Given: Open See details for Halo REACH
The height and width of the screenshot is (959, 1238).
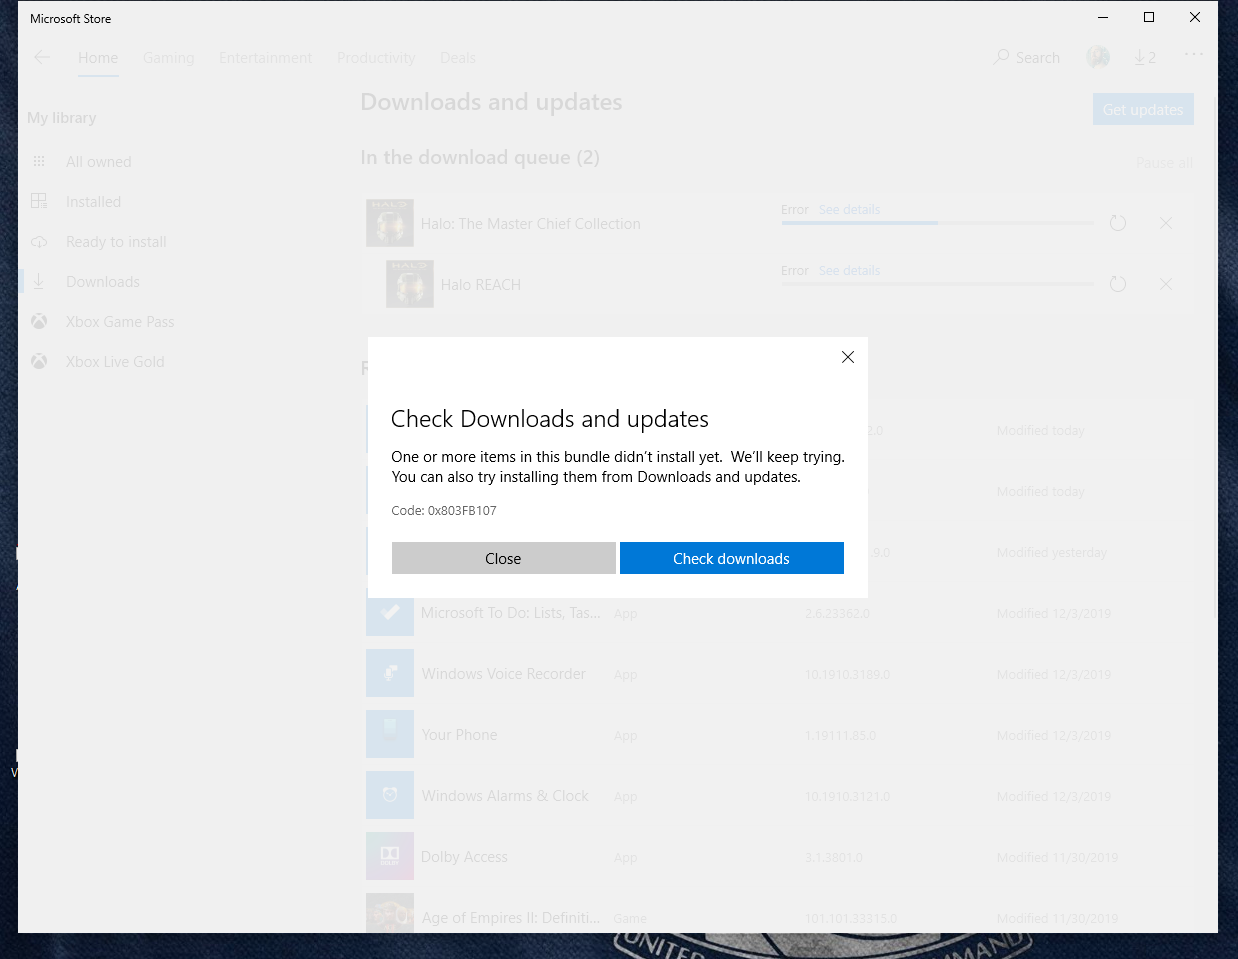Looking at the screenshot, I should [x=849, y=271].
